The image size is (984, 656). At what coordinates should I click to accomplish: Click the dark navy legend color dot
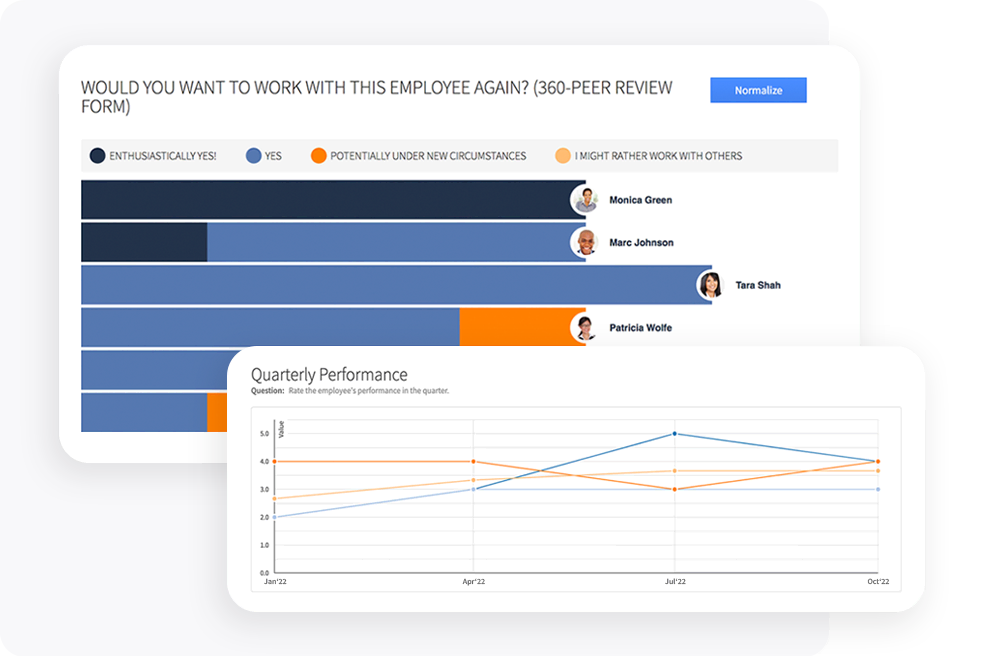coord(98,156)
